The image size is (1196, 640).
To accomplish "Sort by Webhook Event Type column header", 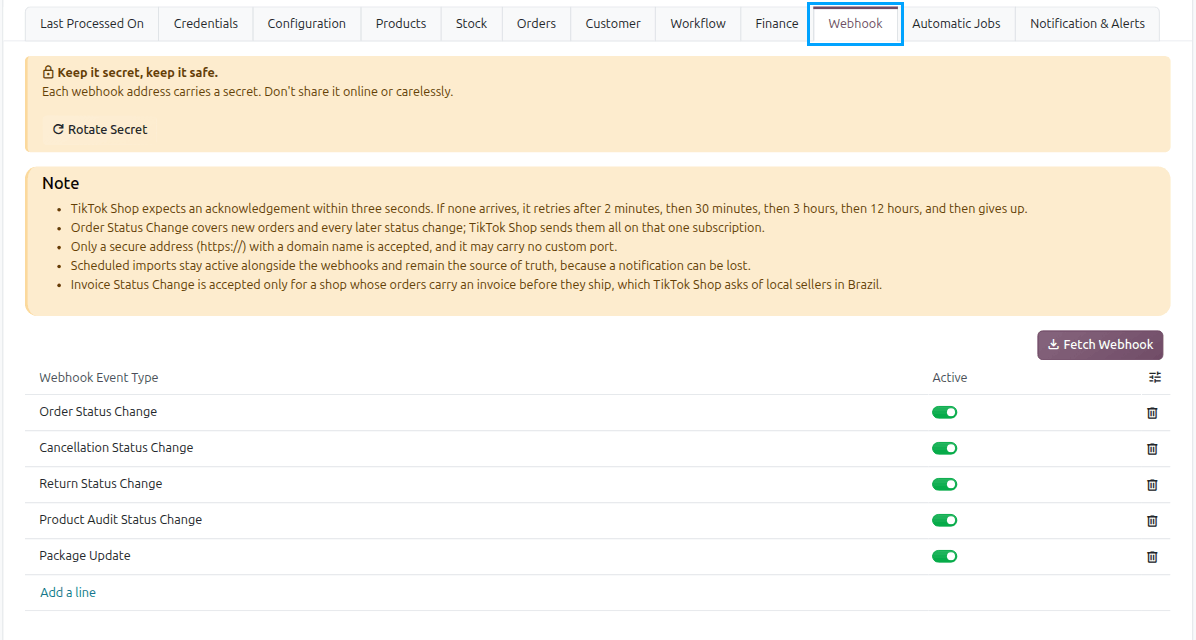I will tap(99, 378).
